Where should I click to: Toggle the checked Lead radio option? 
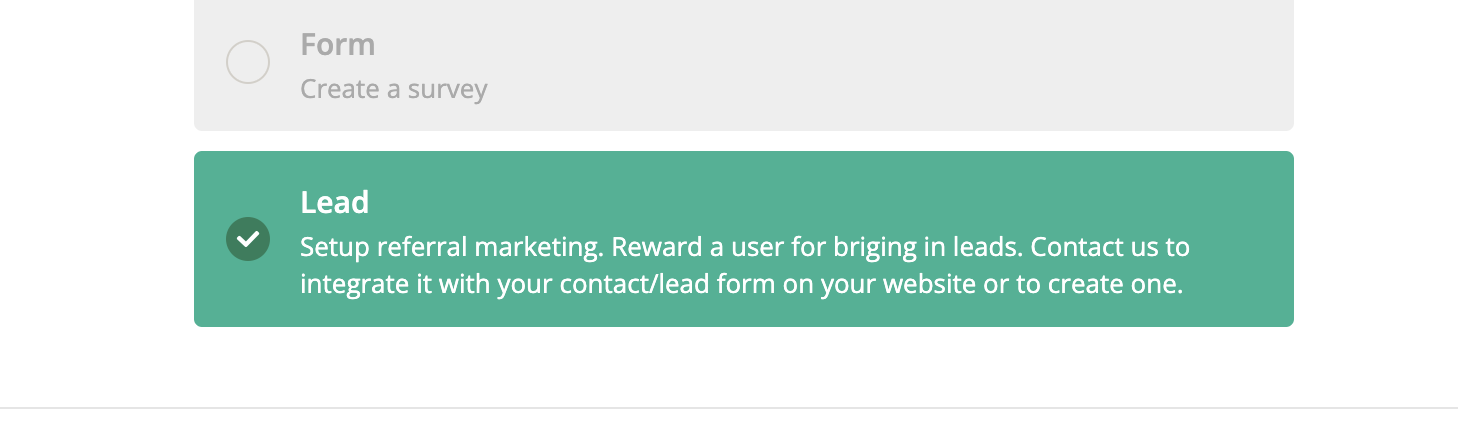[248, 239]
